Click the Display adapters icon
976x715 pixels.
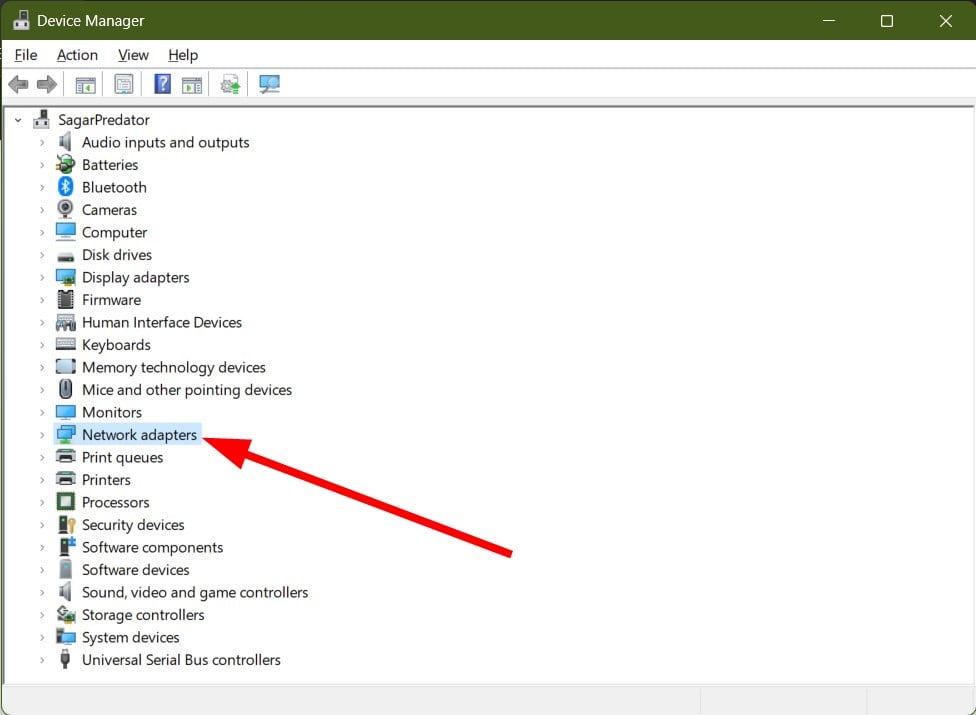(65, 277)
